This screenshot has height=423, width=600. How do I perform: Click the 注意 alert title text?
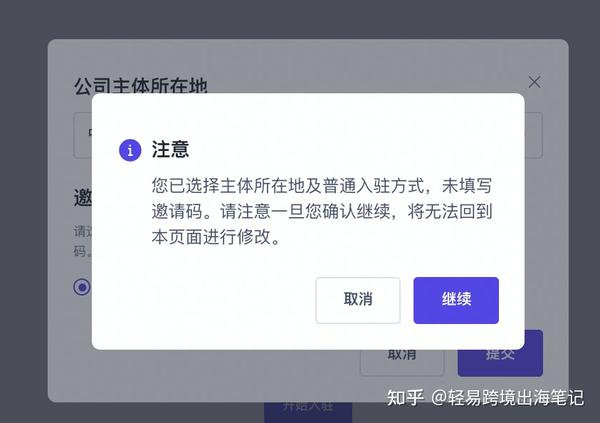pyautogui.click(x=170, y=149)
